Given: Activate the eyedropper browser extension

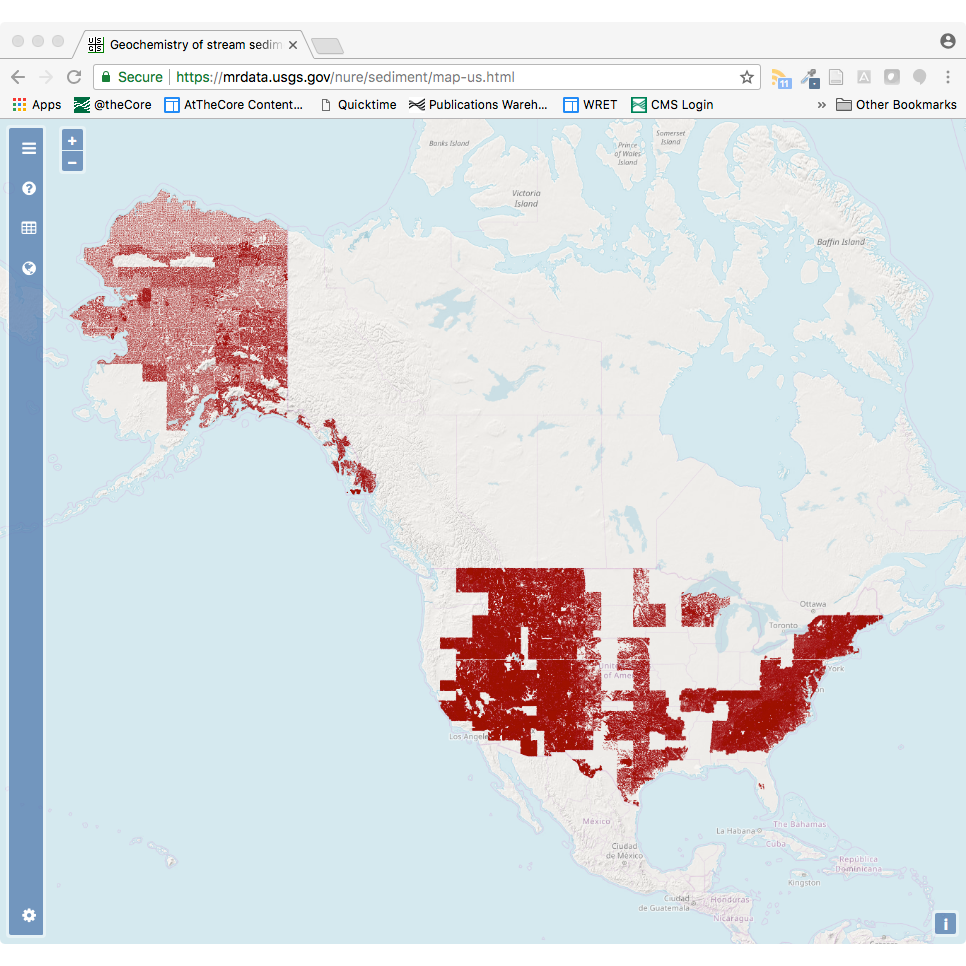Looking at the screenshot, I should [x=809, y=77].
